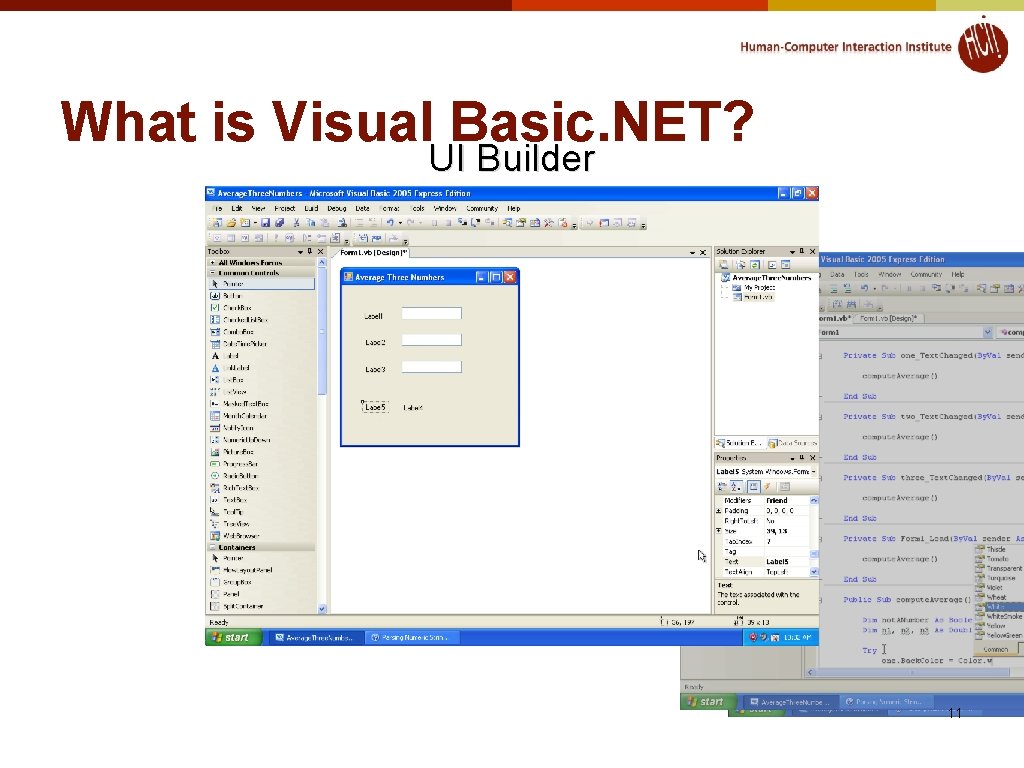Screen dimensions: 1024x768
Task: Click the Windows start button
Action: [x=233, y=637]
